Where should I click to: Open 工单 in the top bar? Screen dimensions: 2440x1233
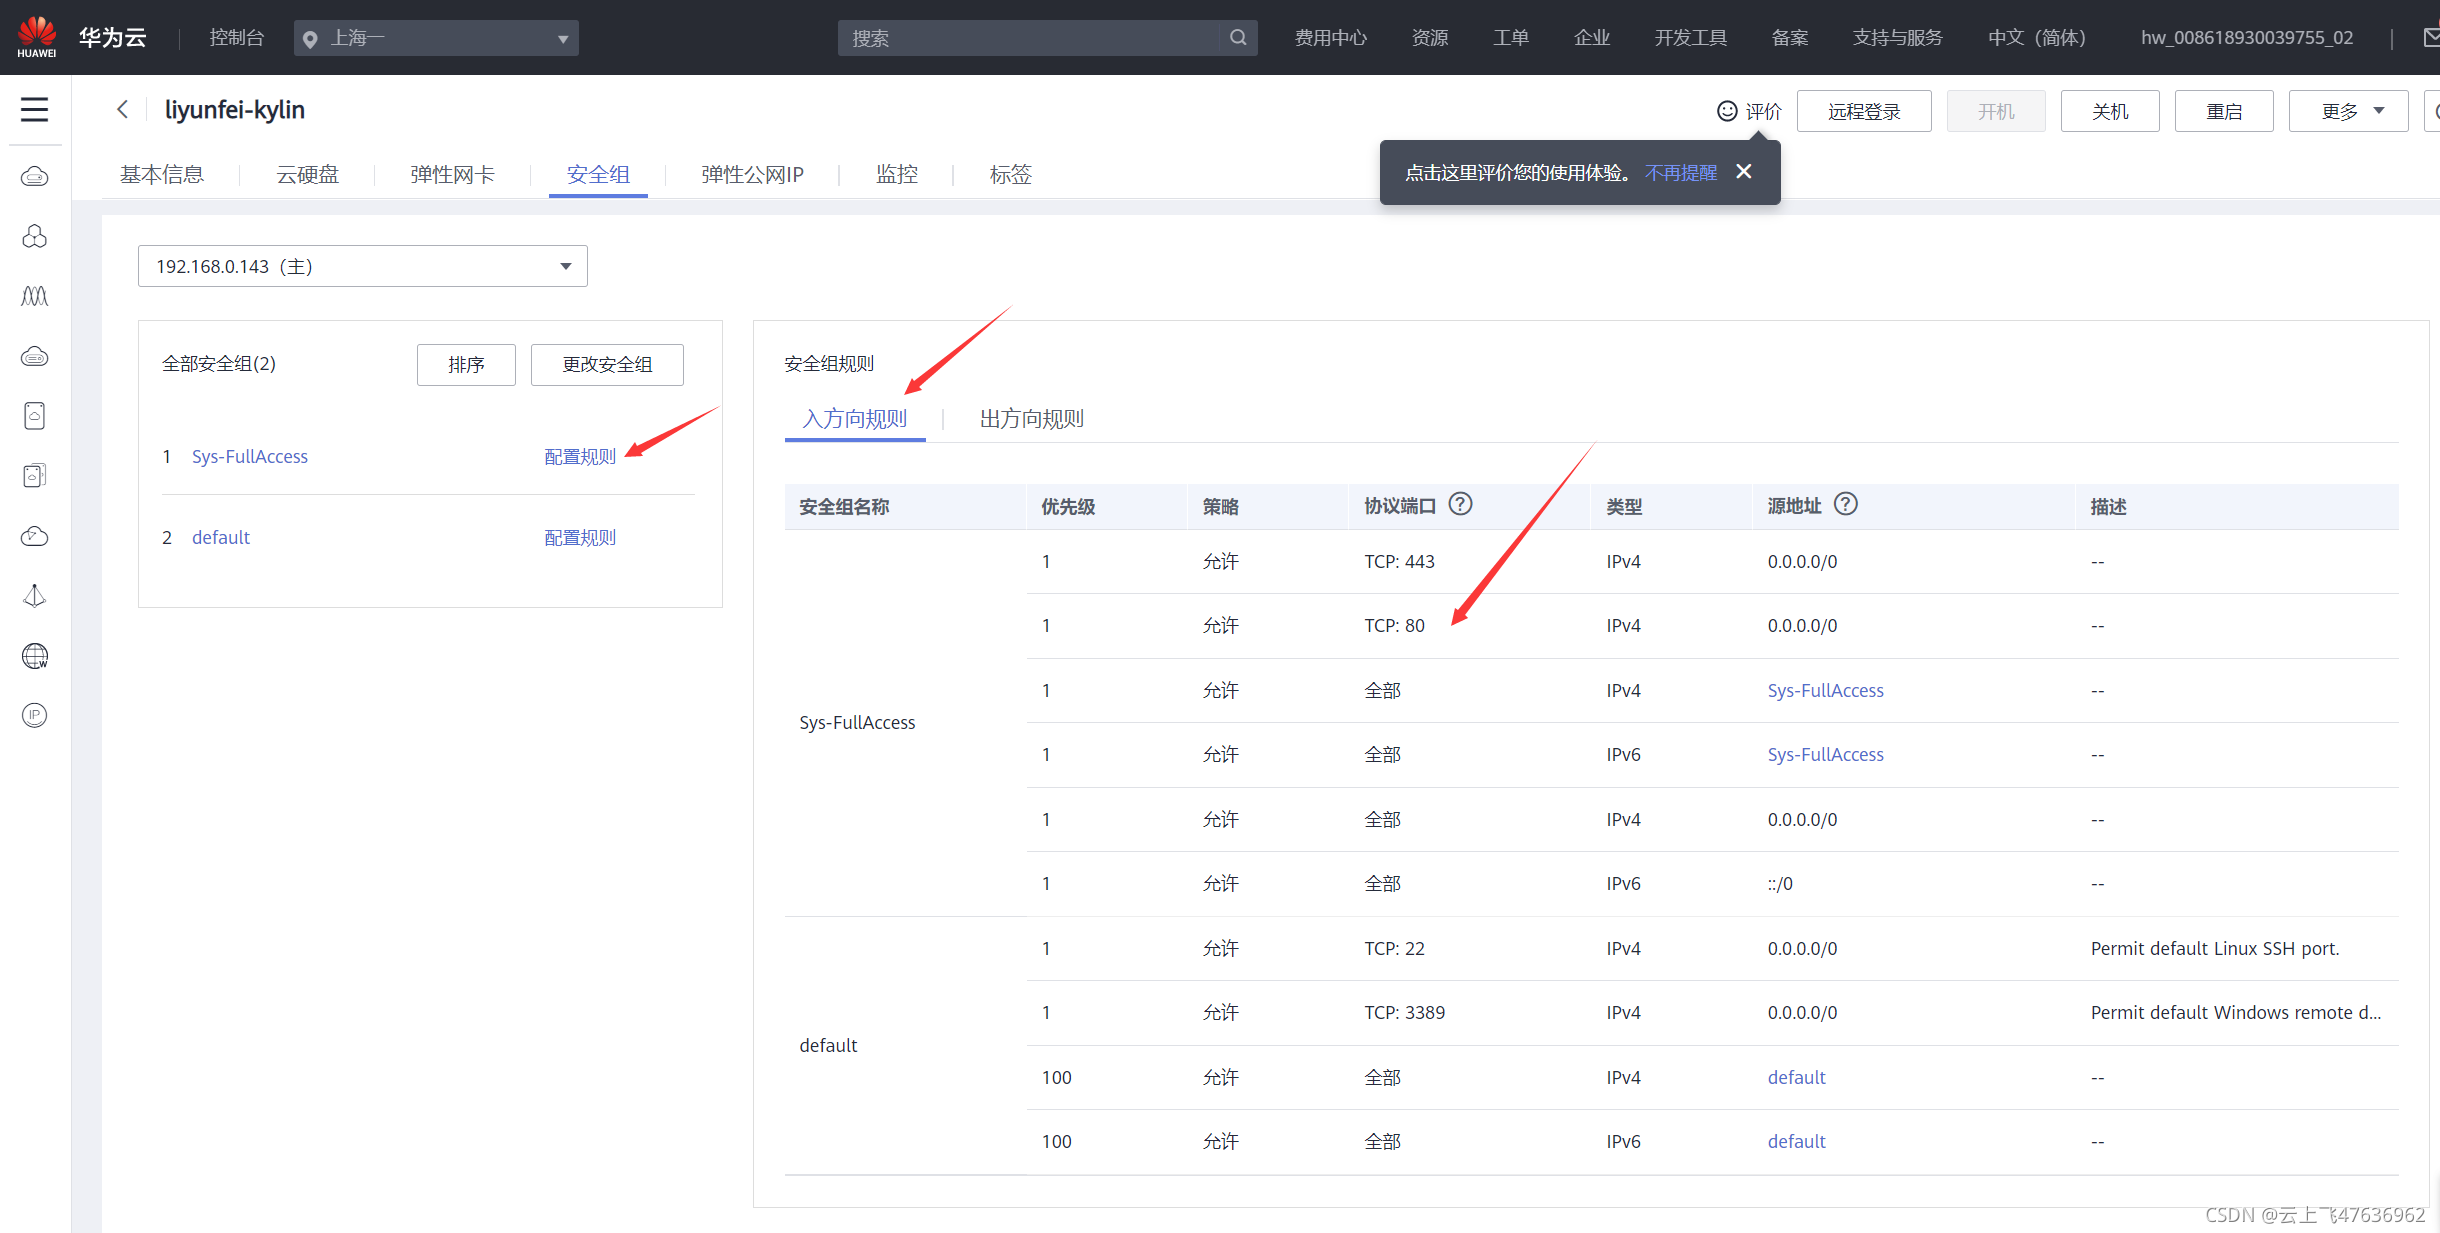(x=1511, y=38)
